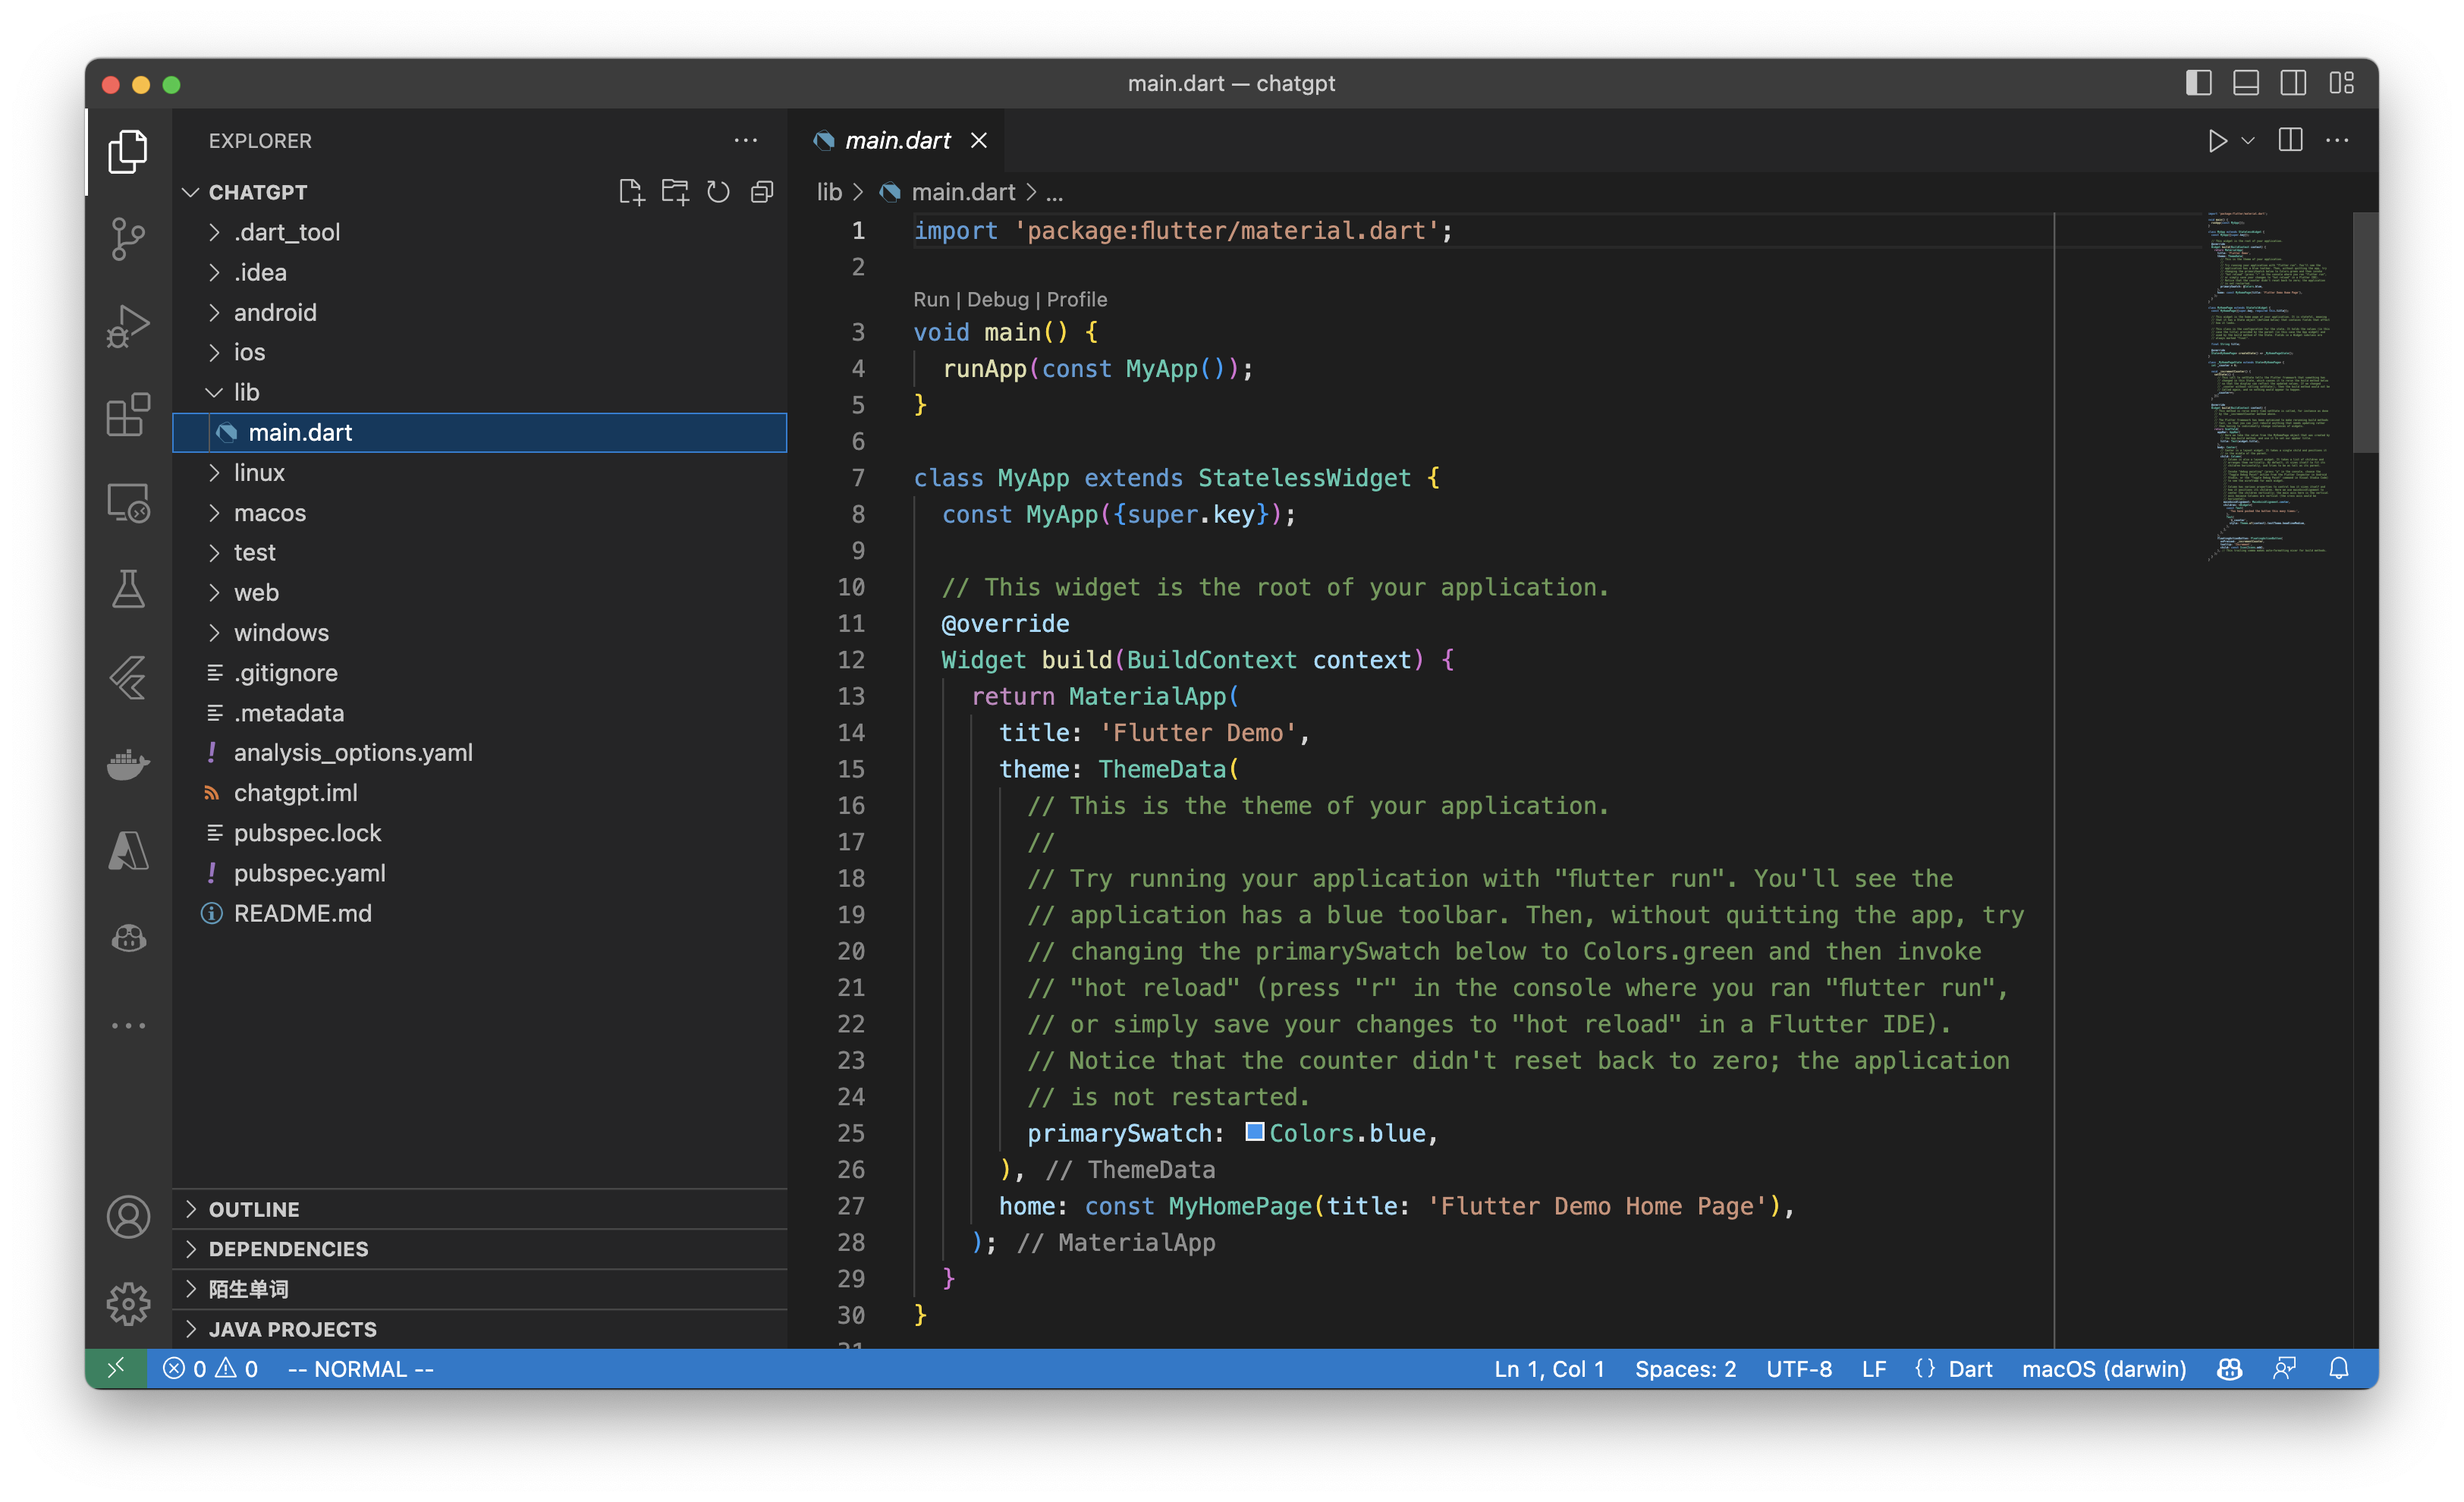This screenshot has height=1502, width=2464.
Task: Click the Debug code lens link
Action: click(998, 299)
